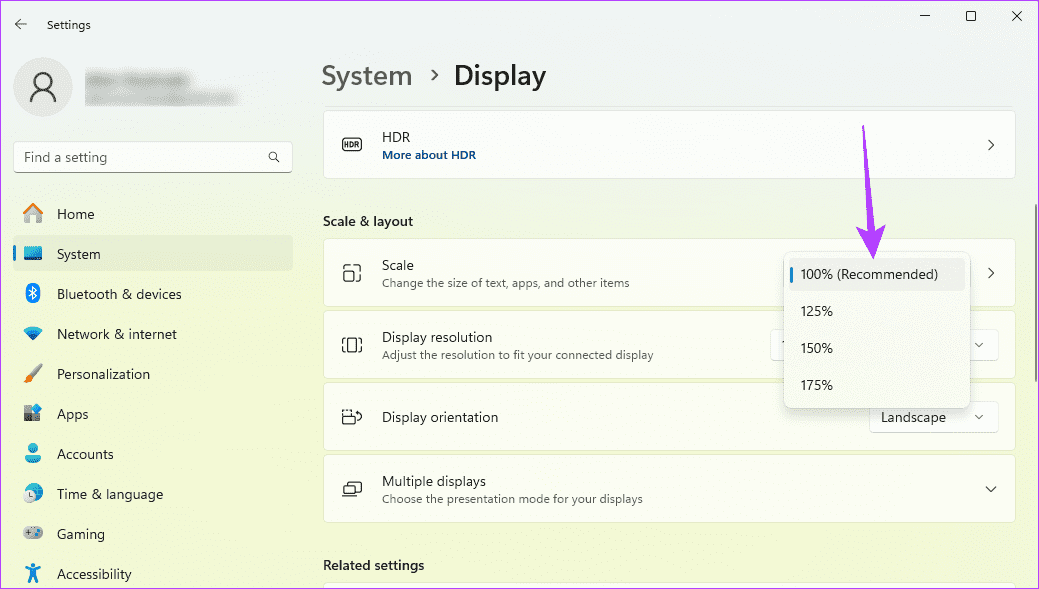1039x589 pixels.
Task: Expand the Multiple displays section
Action: tap(990, 488)
